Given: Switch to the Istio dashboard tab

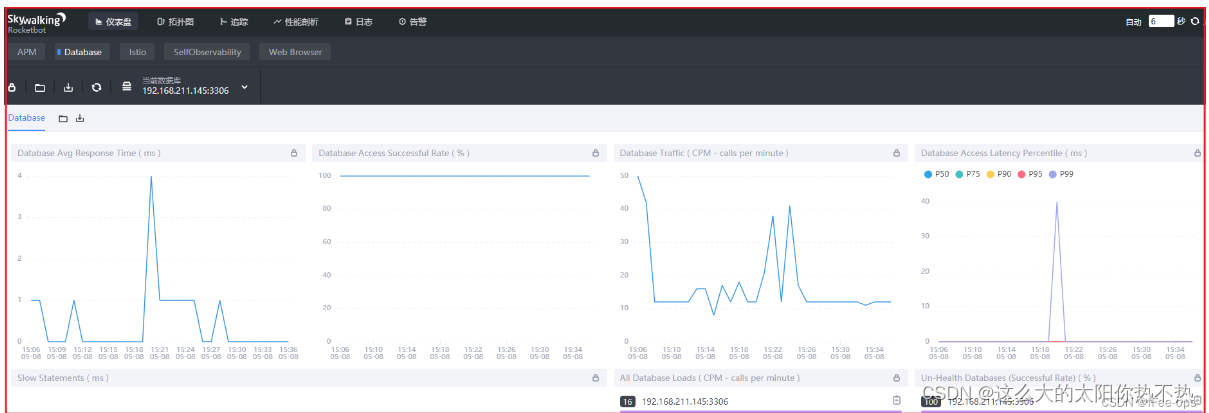Looking at the screenshot, I should 138,52.
